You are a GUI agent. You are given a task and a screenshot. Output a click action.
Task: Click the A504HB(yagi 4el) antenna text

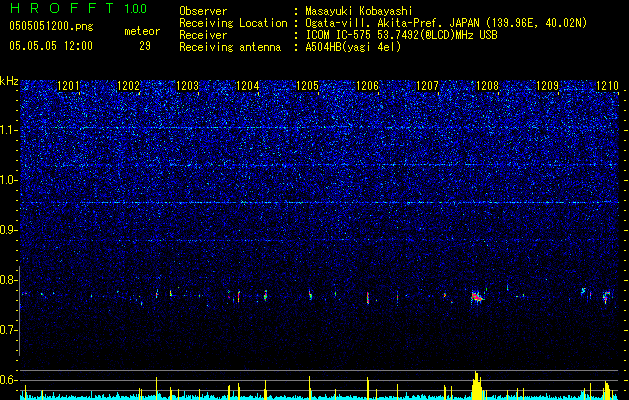tap(353, 47)
